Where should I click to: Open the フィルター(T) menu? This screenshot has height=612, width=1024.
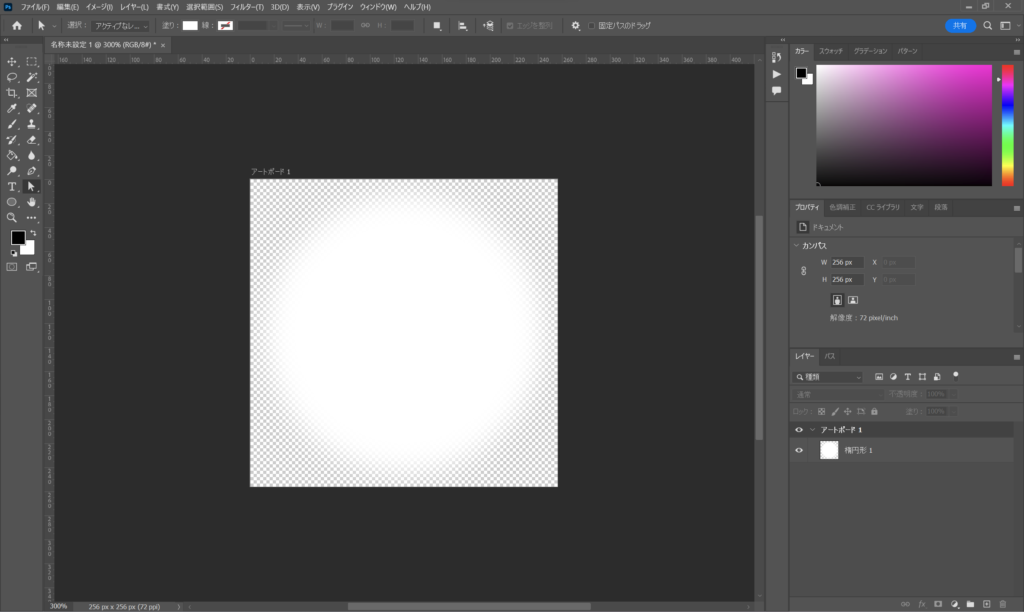coord(245,7)
